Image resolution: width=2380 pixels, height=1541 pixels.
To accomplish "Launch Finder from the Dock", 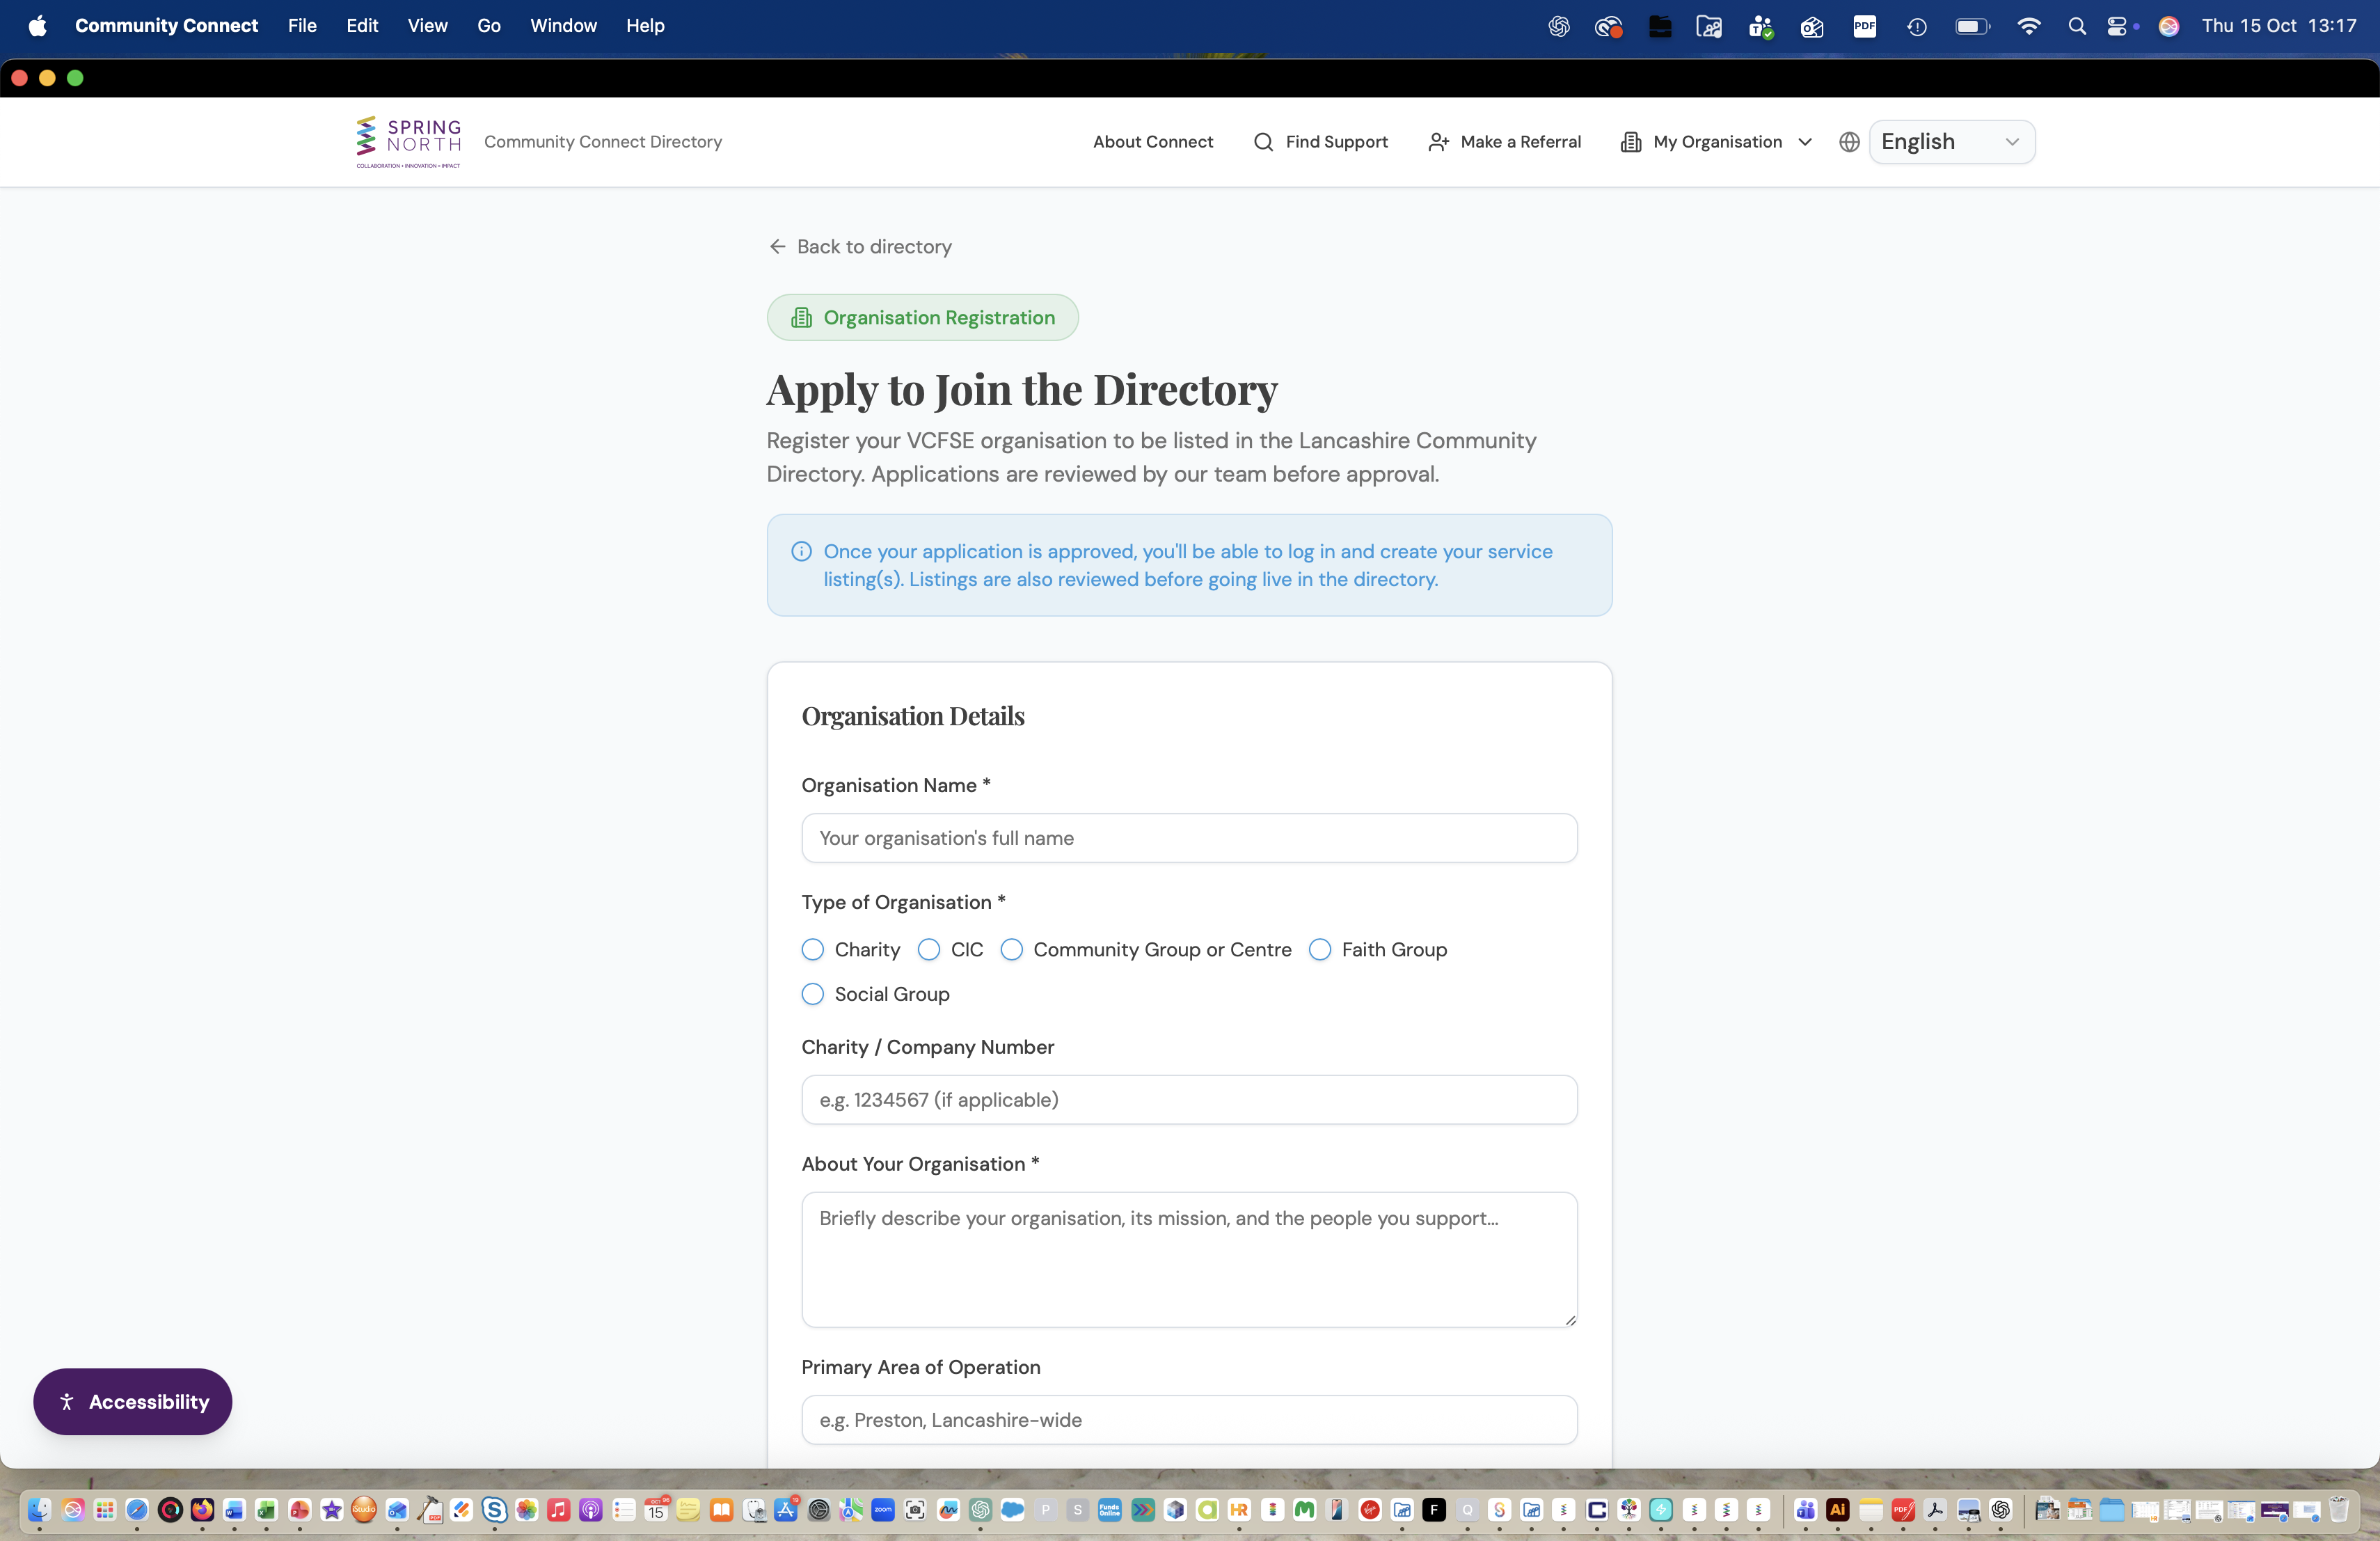I will click(40, 1509).
